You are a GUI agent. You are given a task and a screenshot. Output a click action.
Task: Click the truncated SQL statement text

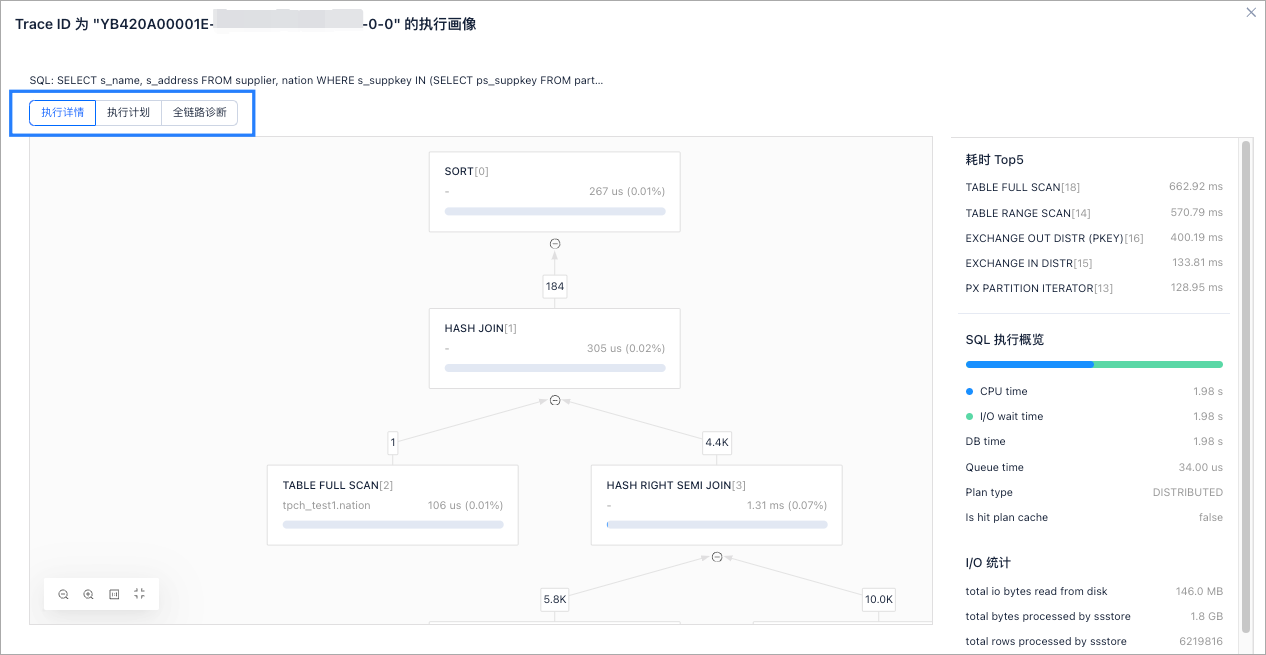[316, 80]
